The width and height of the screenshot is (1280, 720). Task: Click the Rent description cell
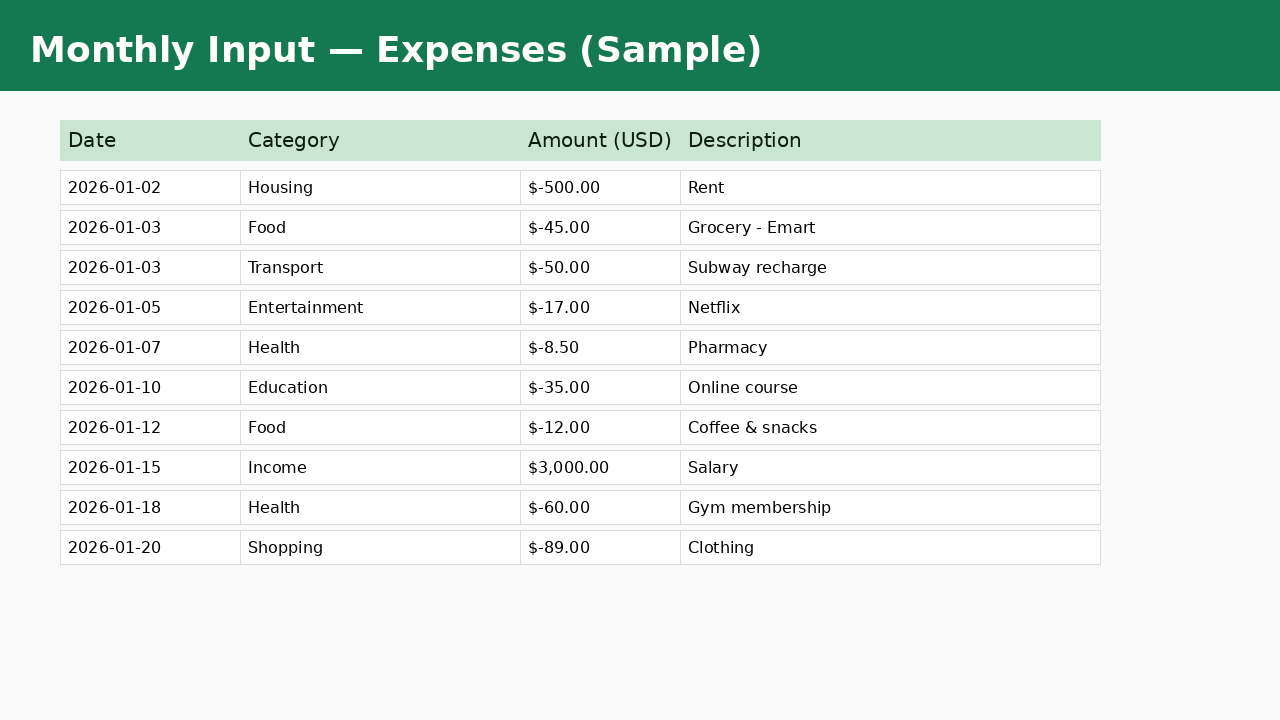(x=706, y=188)
